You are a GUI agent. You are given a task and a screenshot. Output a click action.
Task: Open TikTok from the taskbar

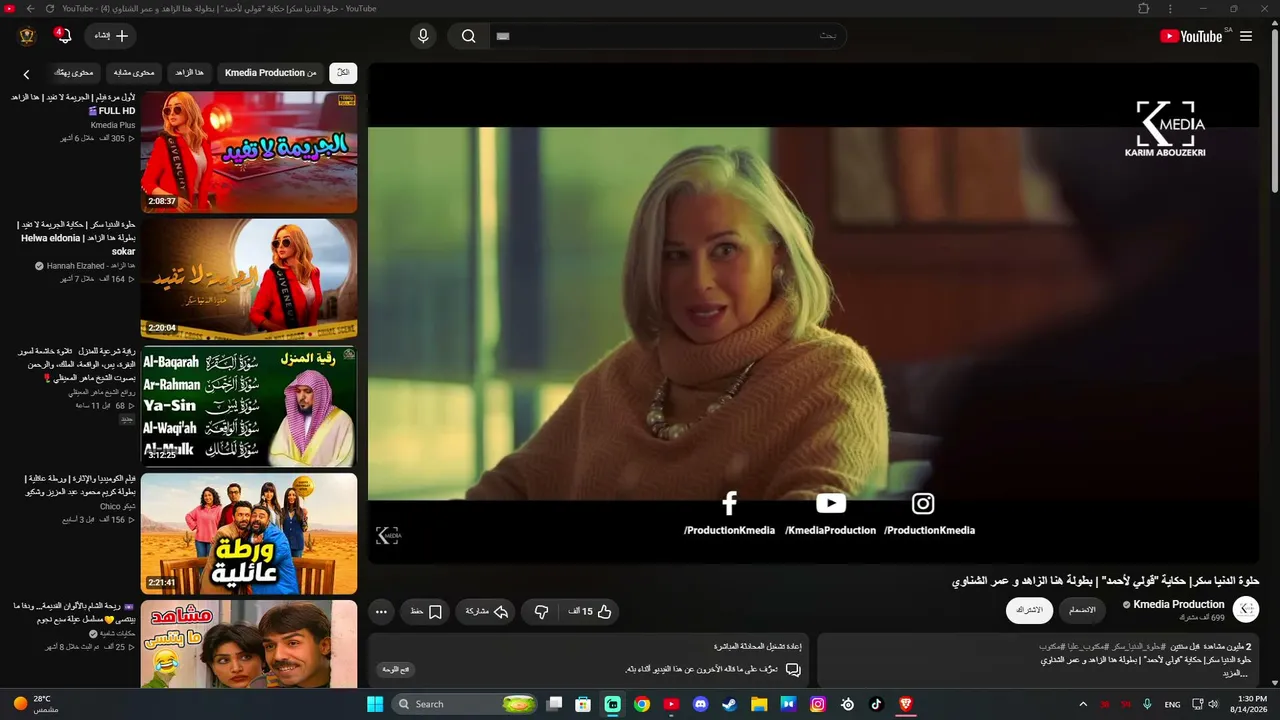pyautogui.click(x=876, y=704)
